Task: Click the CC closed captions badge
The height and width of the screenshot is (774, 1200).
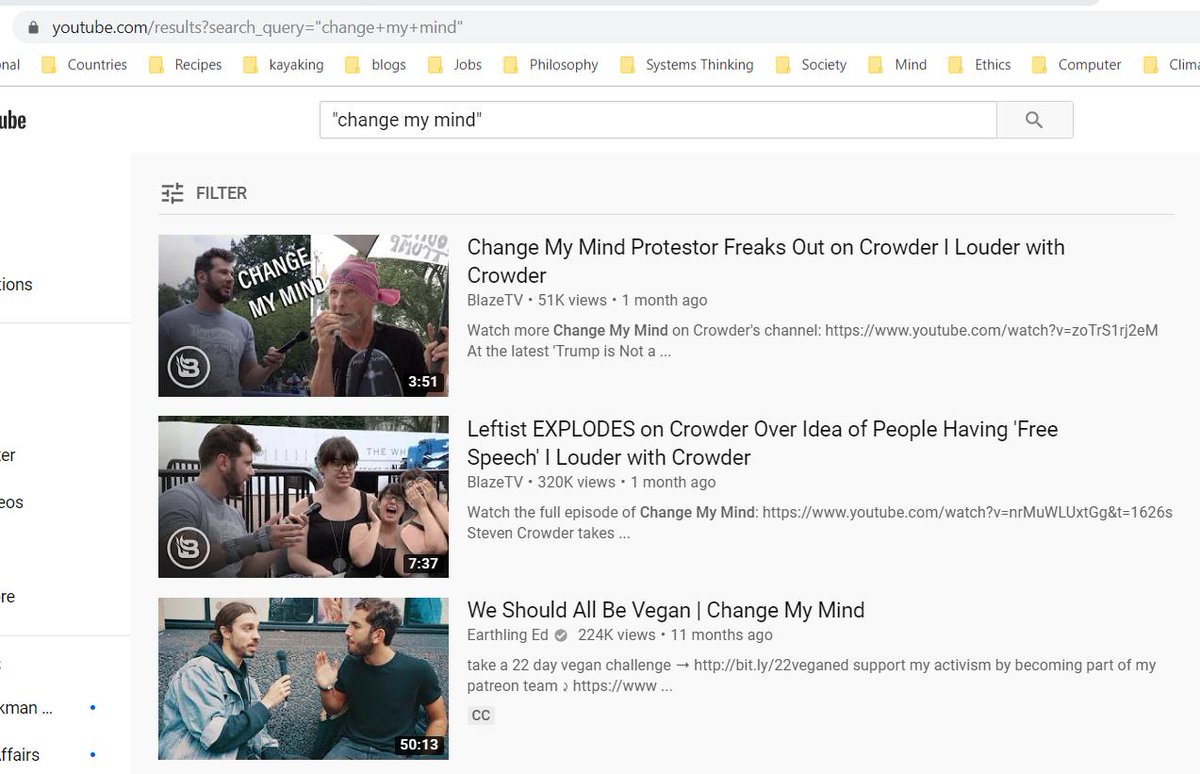Action: click(x=481, y=716)
